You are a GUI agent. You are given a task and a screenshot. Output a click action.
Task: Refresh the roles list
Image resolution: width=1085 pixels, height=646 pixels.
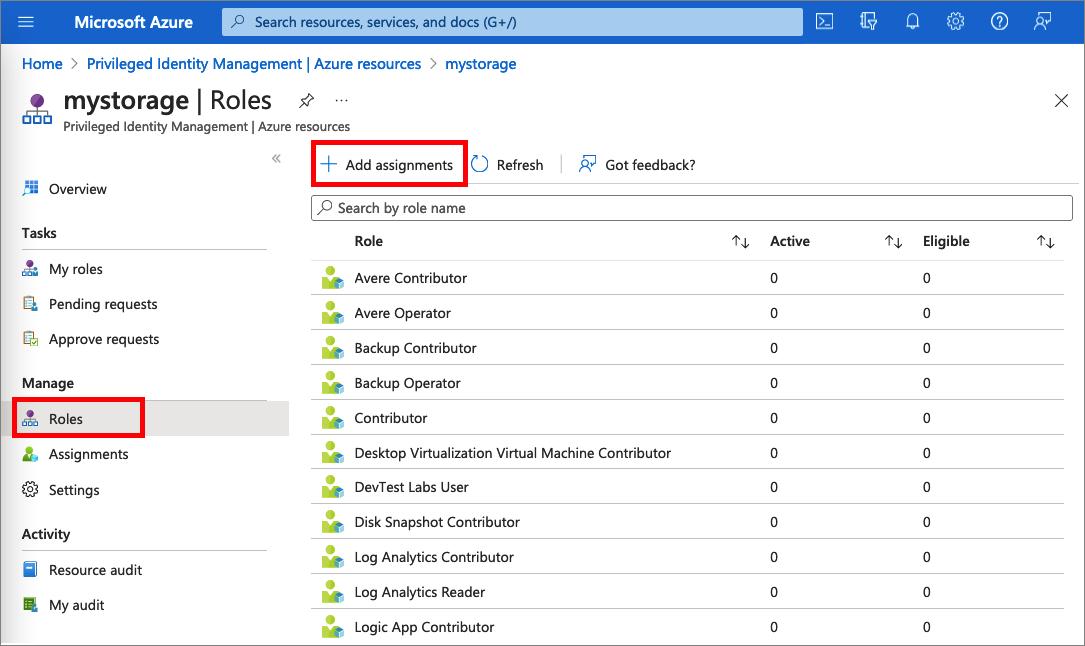tap(508, 165)
